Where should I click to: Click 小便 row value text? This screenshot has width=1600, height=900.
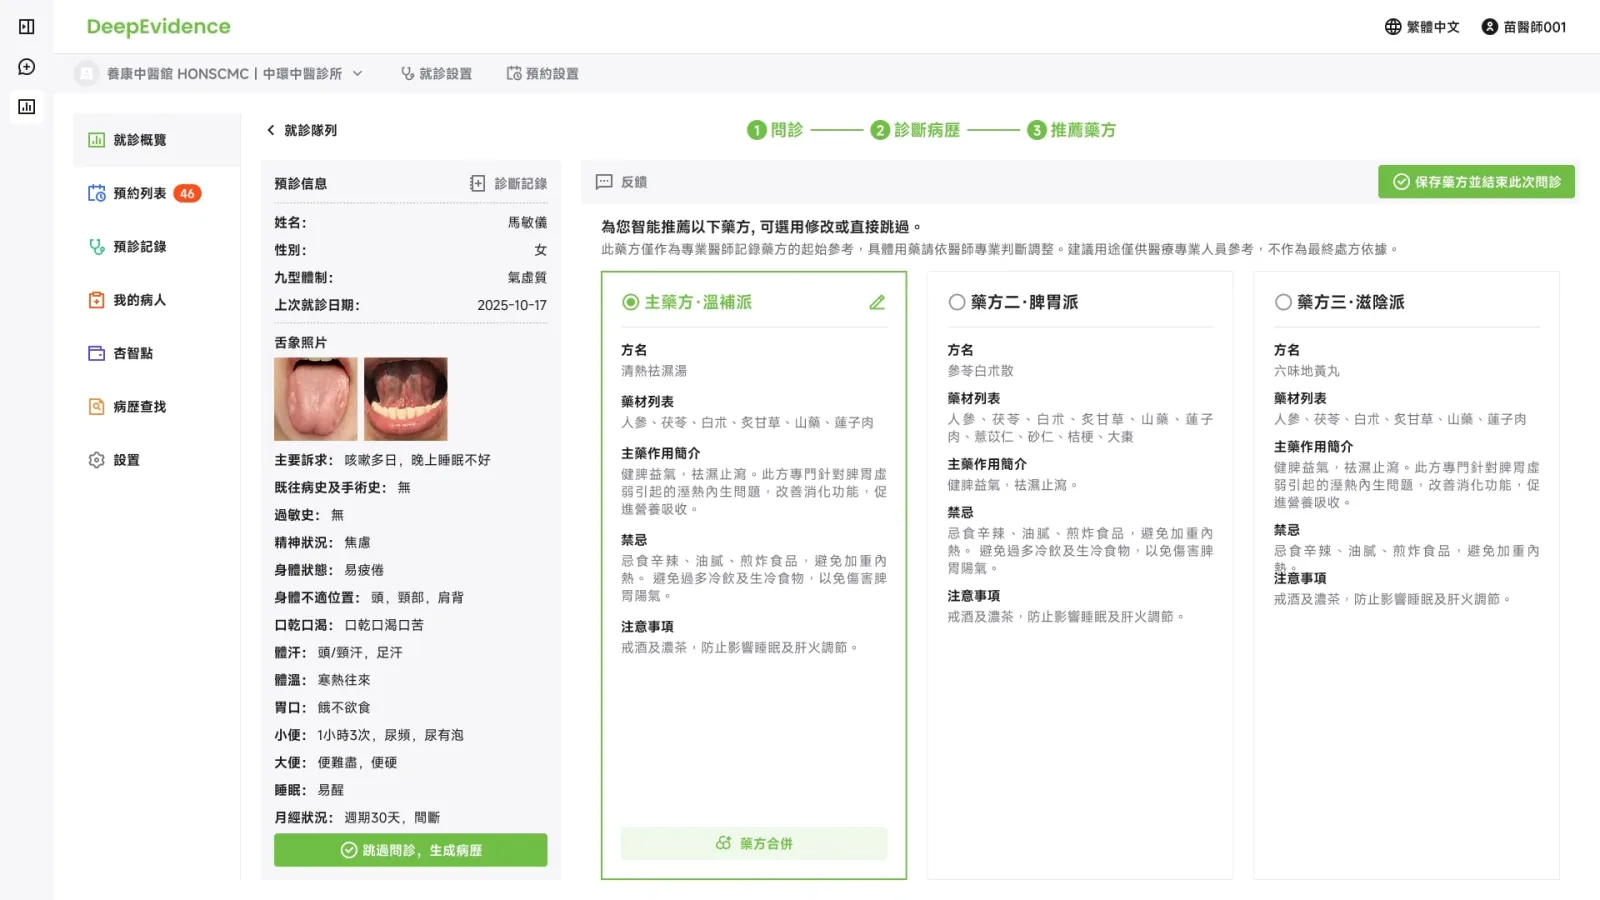tap(390, 735)
